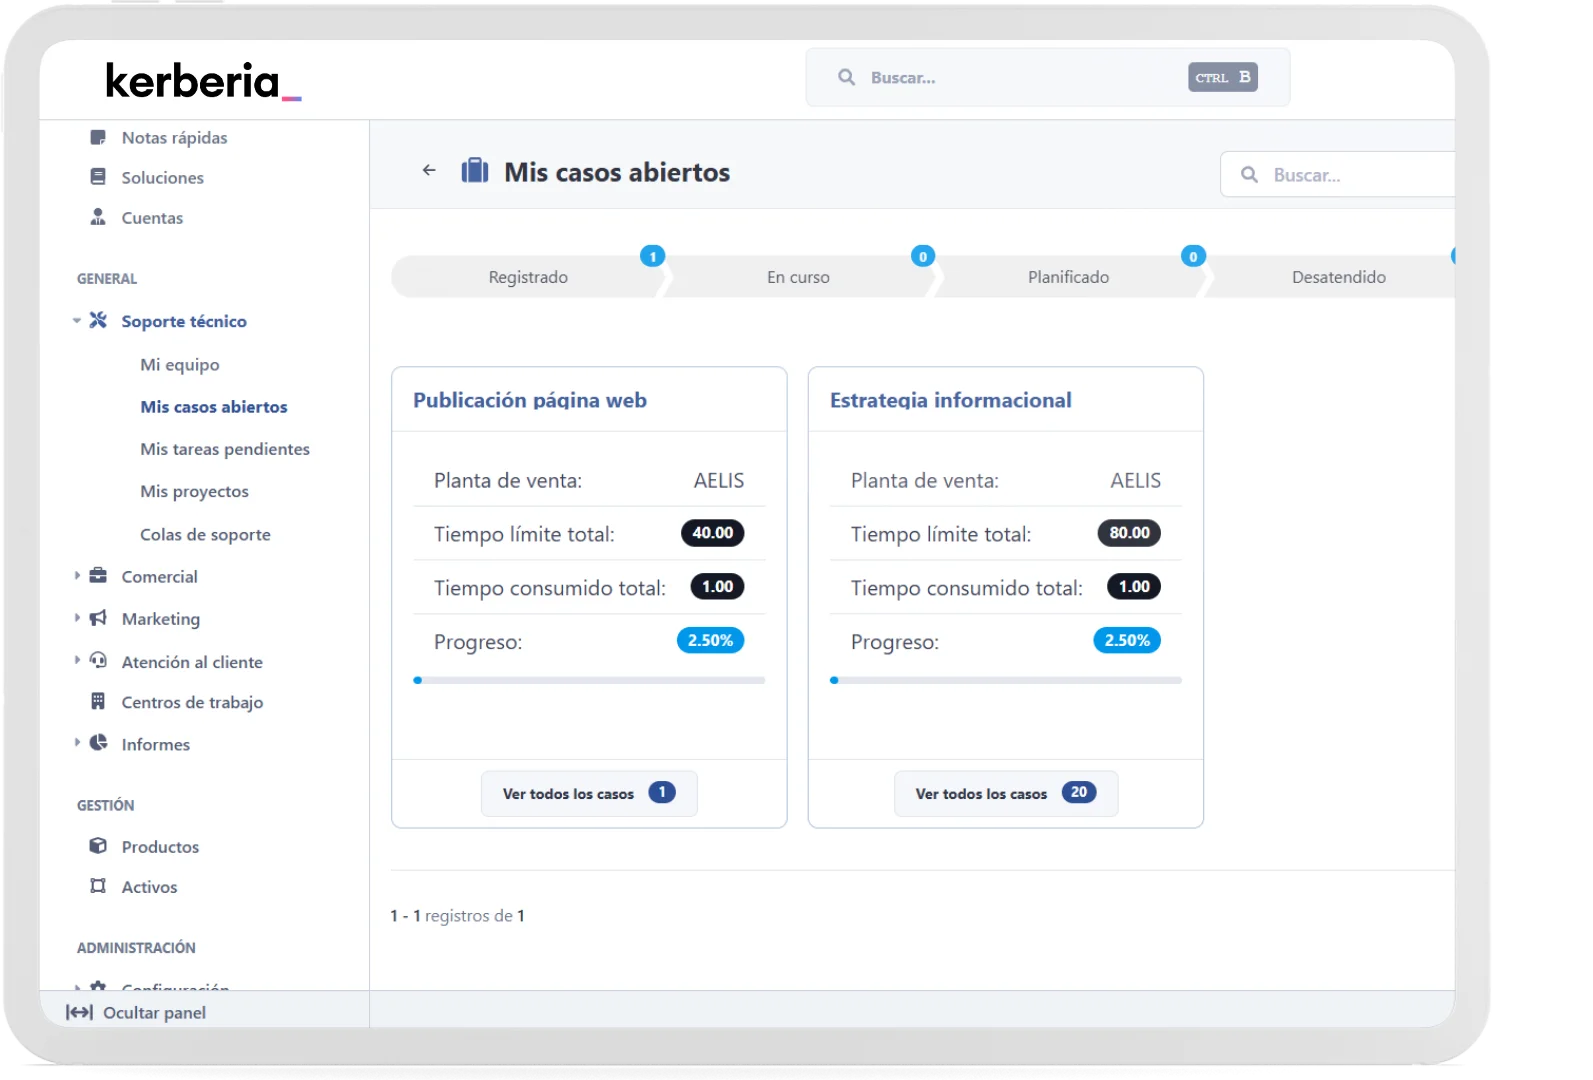Click AELIS value in Estrategia informacional card
This screenshot has height=1080, width=1593.
coord(1136,481)
